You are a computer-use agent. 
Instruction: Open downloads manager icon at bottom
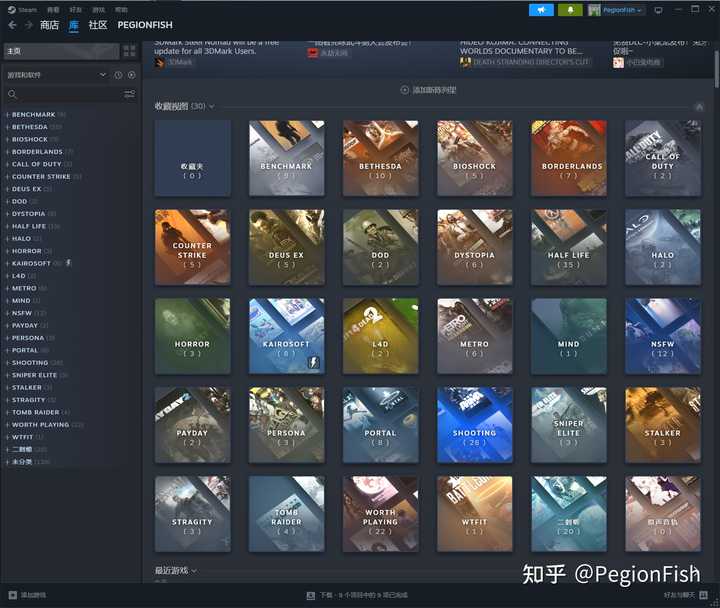[x=310, y=595]
